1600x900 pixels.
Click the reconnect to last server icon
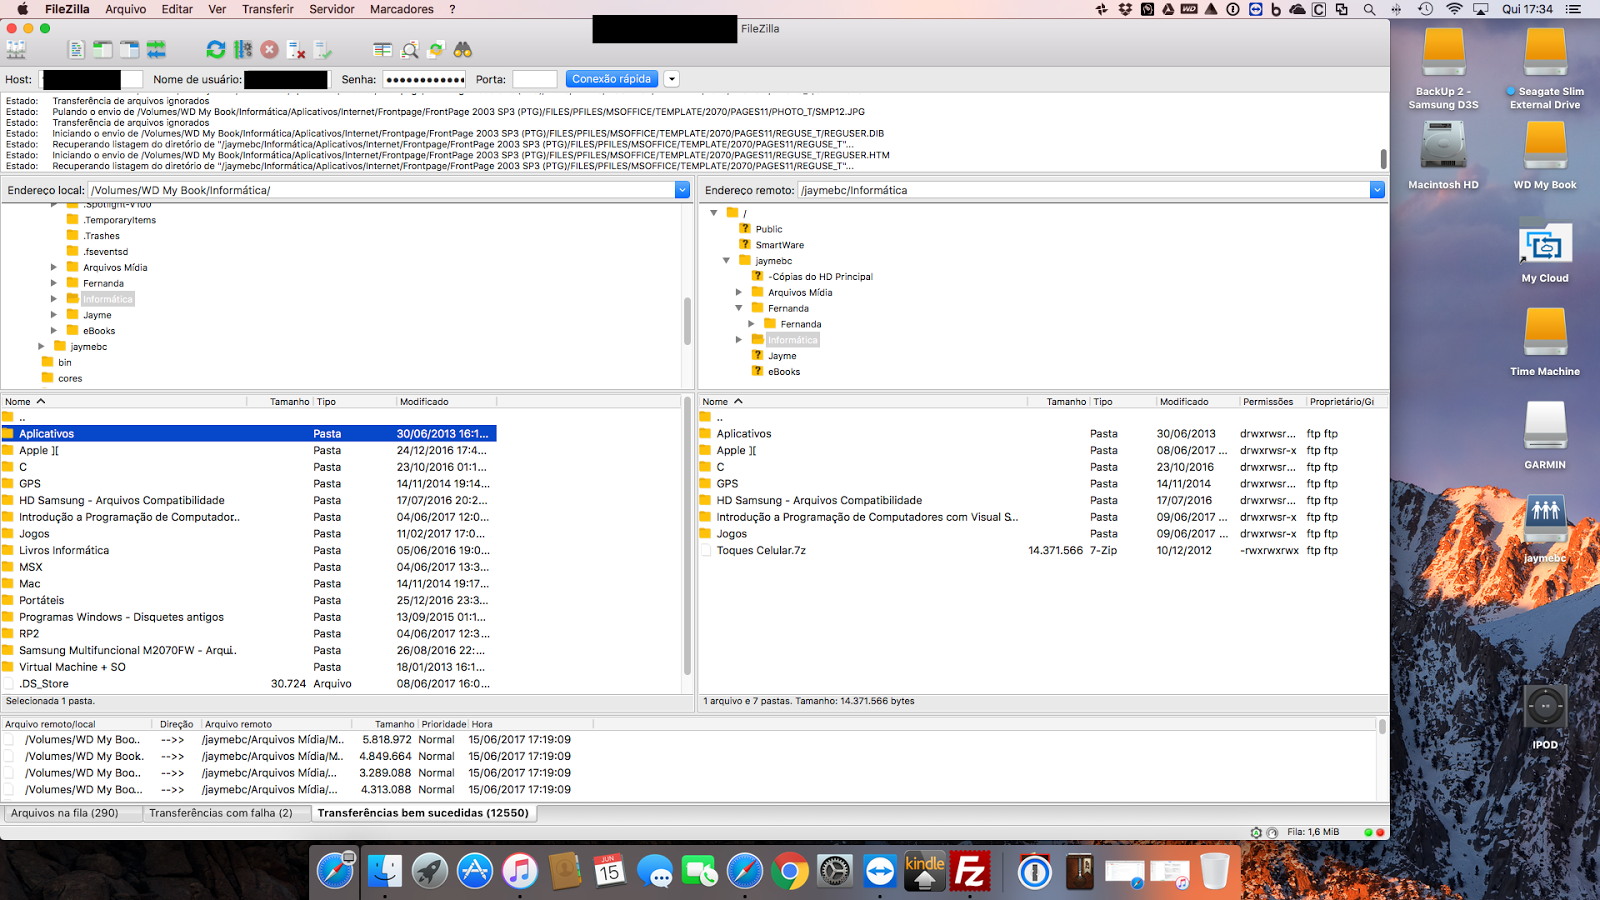pos(322,49)
